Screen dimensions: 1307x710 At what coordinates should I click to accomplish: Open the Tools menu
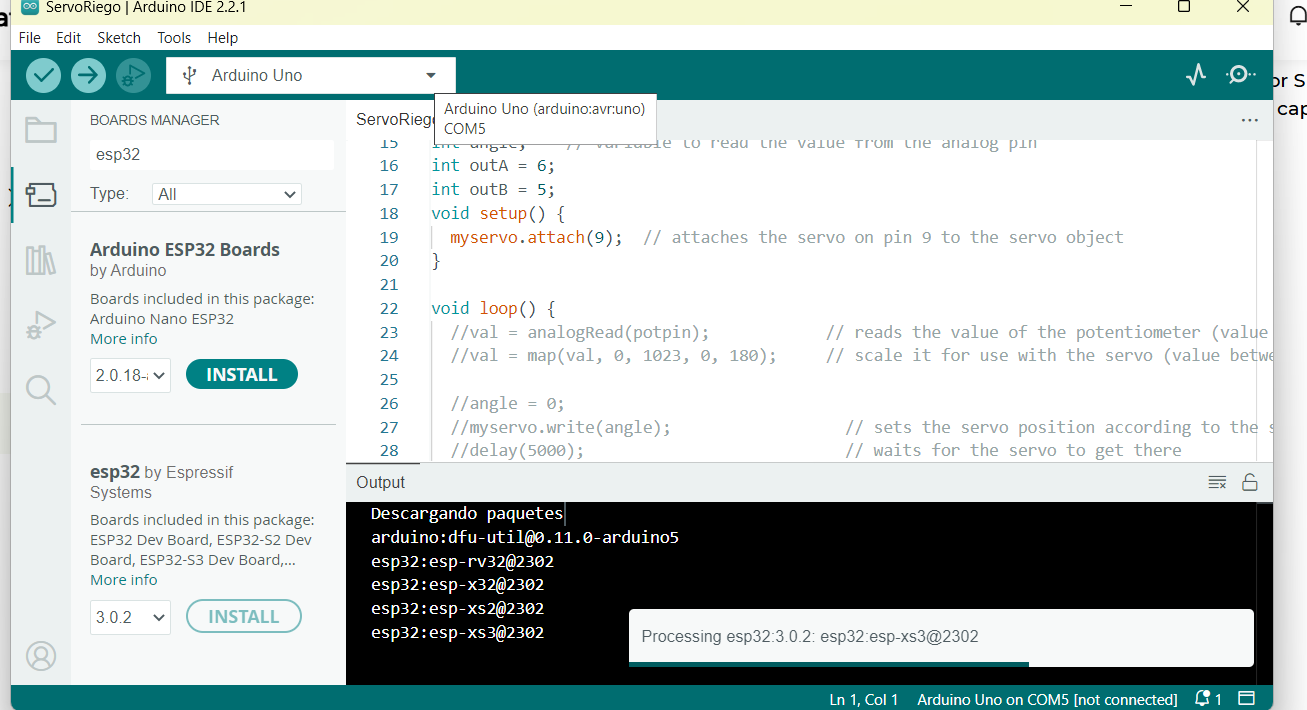point(174,37)
